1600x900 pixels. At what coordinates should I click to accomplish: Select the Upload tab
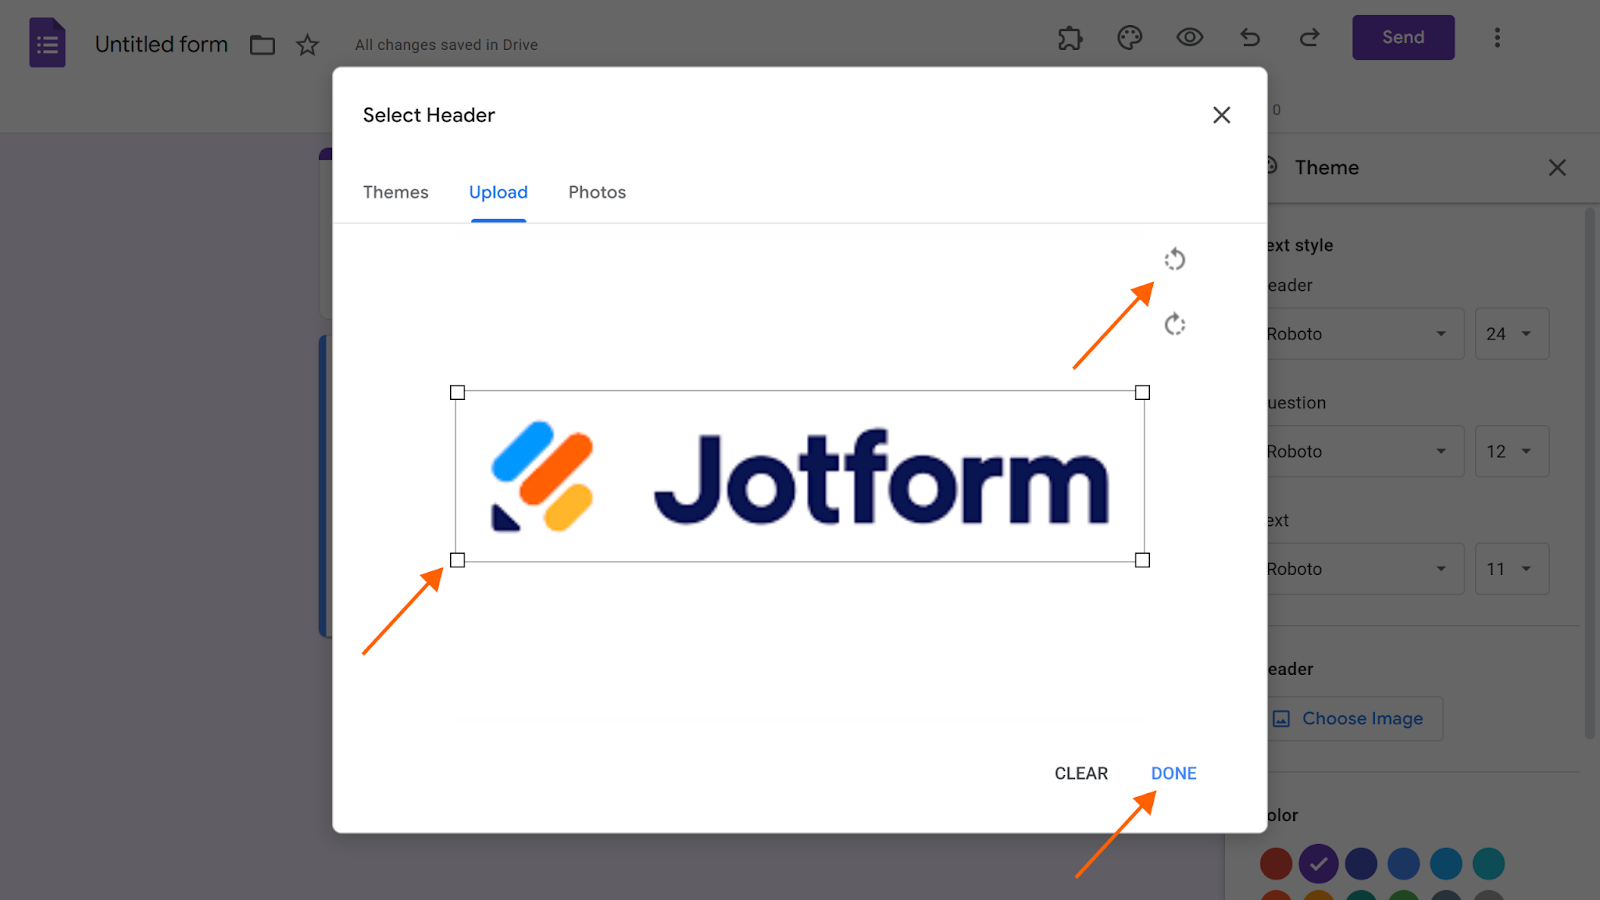pos(498,192)
